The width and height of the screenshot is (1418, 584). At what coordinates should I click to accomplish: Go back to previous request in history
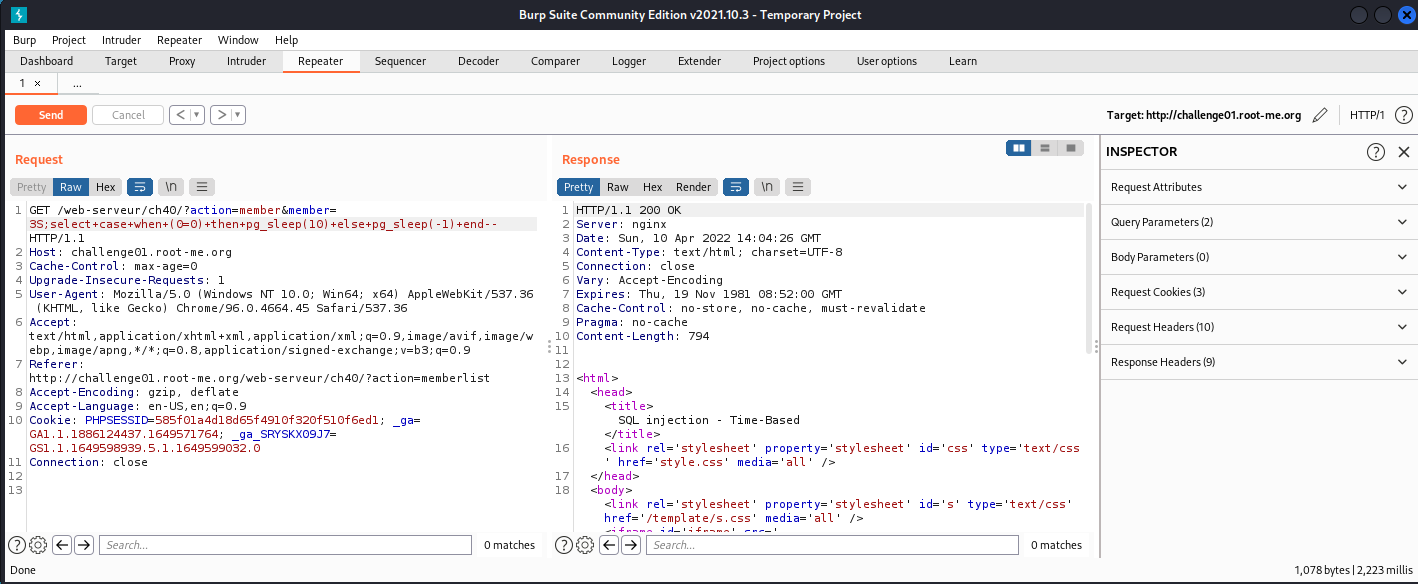point(180,115)
